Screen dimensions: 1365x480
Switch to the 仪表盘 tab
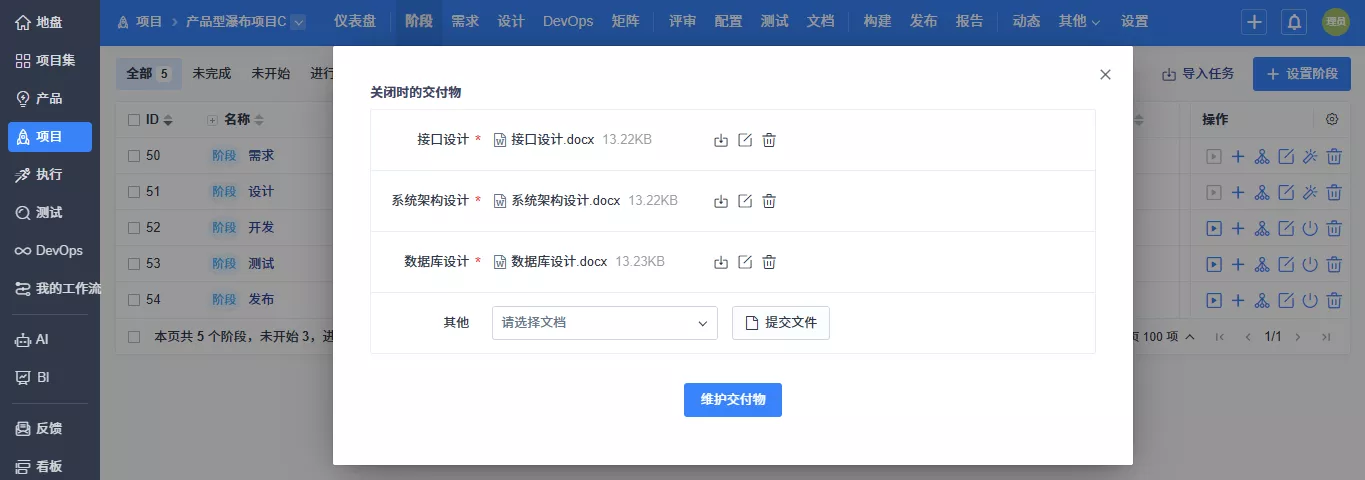tap(355, 22)
